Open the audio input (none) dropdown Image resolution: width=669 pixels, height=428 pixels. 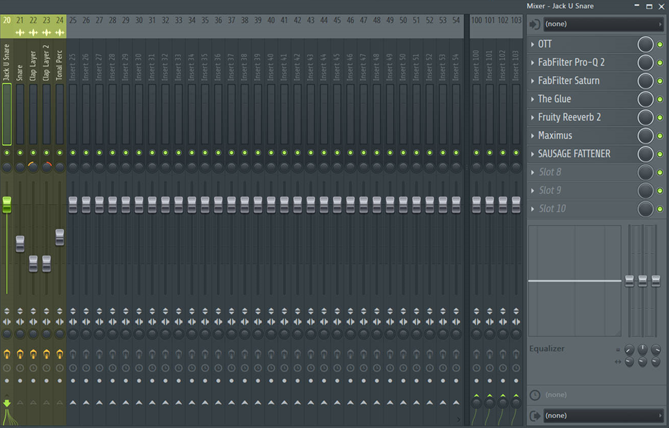(603, 24)
